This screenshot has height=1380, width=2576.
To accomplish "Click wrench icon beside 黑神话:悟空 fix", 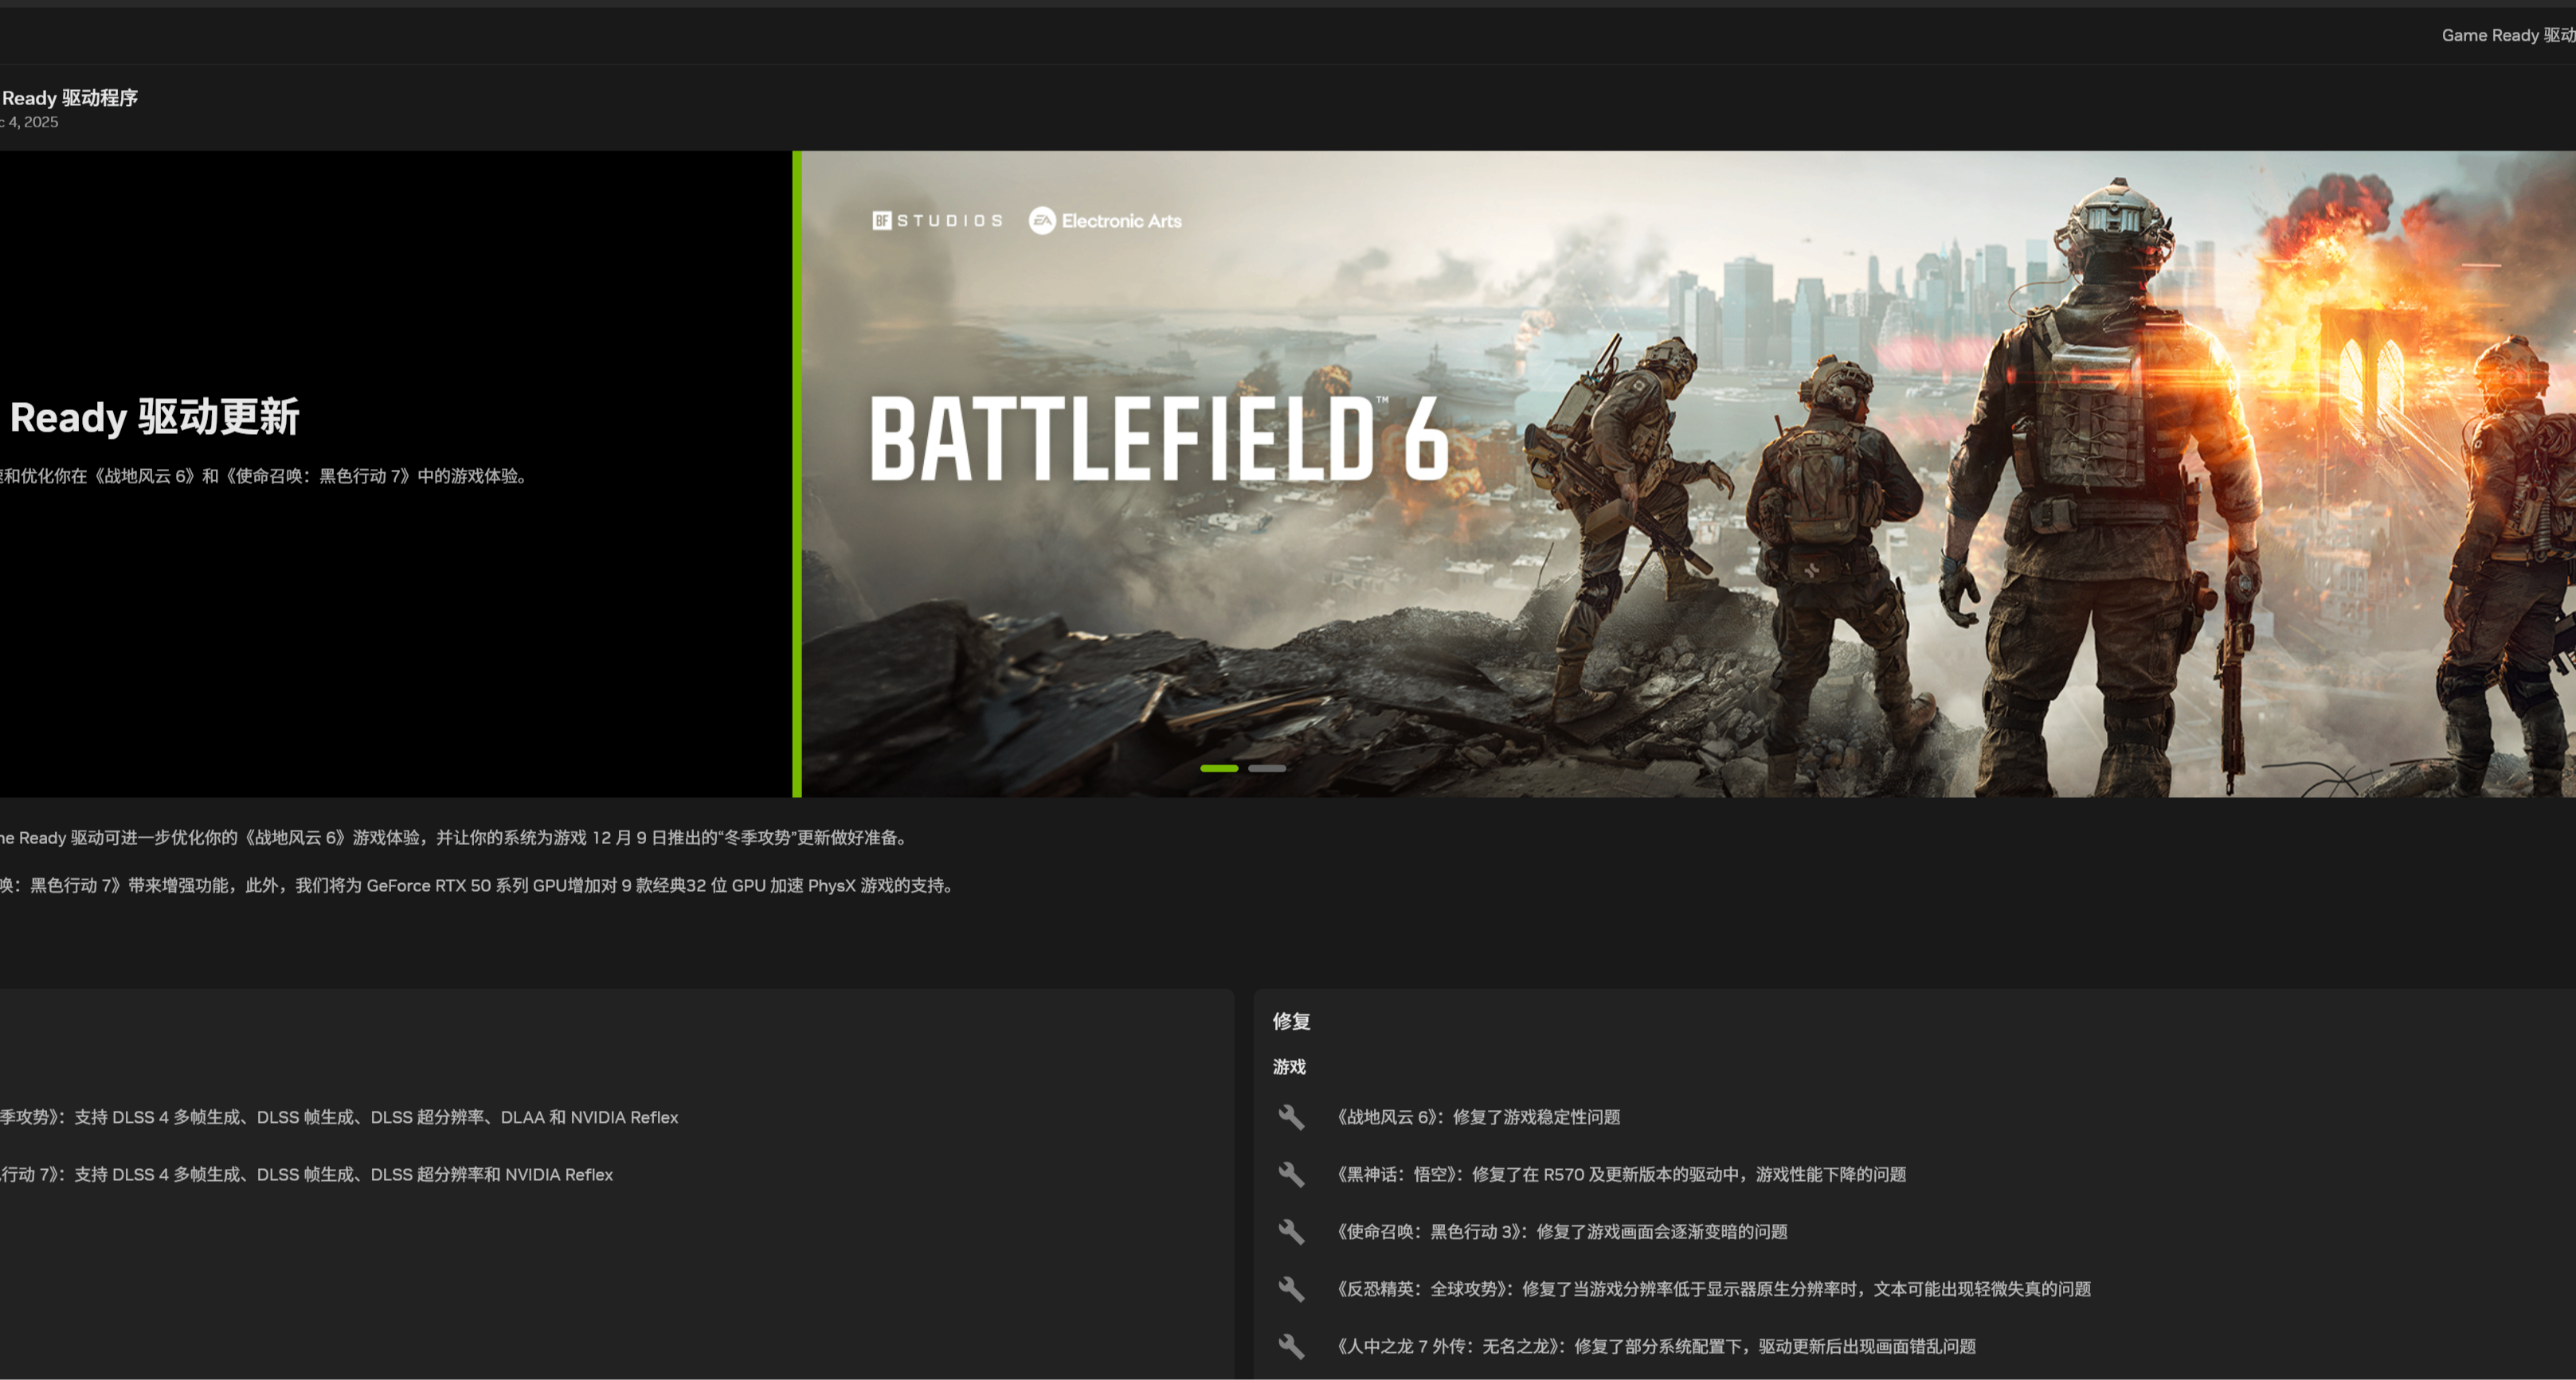I will click(1291, 1174).
